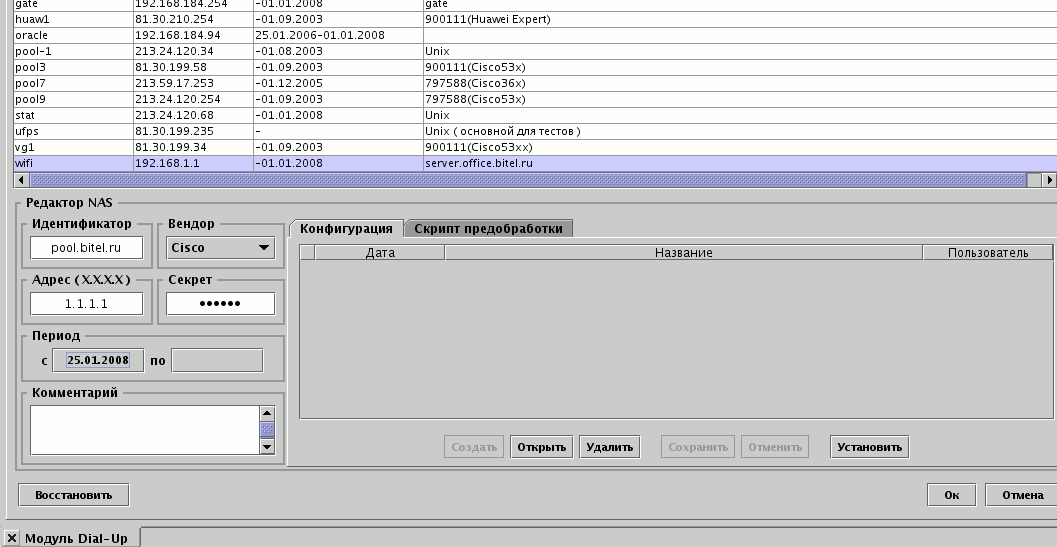The width and height of the screenshot is (1057, 547).
Task: Switch to Скрипт предобработки tab
Action: (490, 229)
